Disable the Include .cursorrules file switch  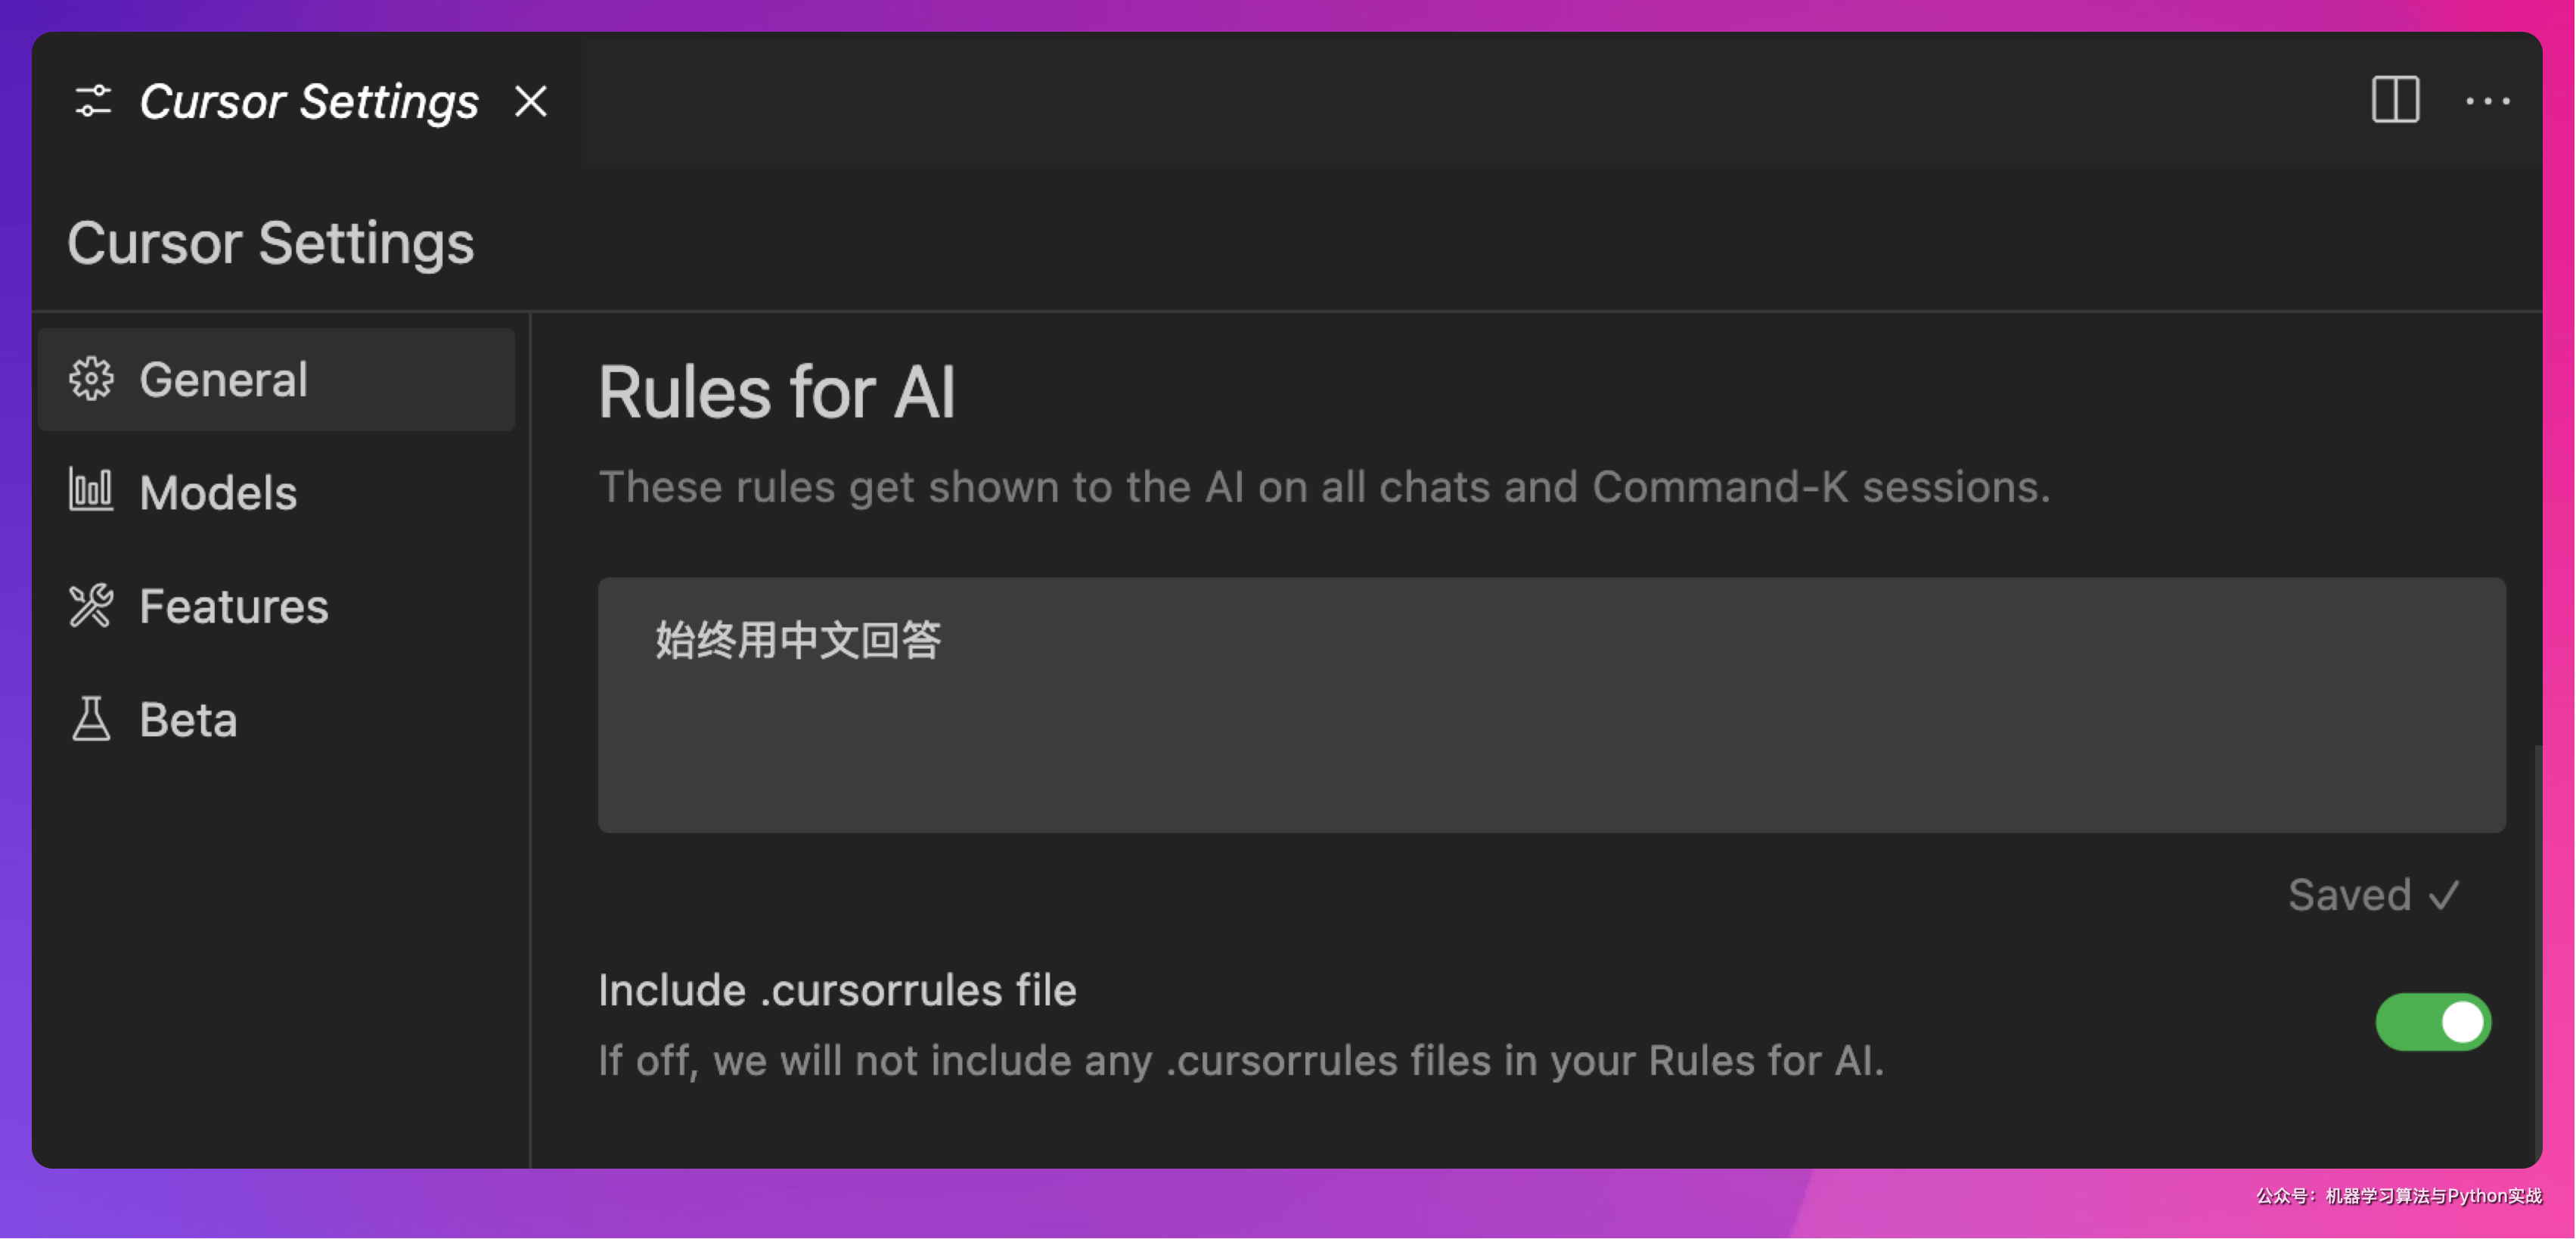tap(2432, 1022)
